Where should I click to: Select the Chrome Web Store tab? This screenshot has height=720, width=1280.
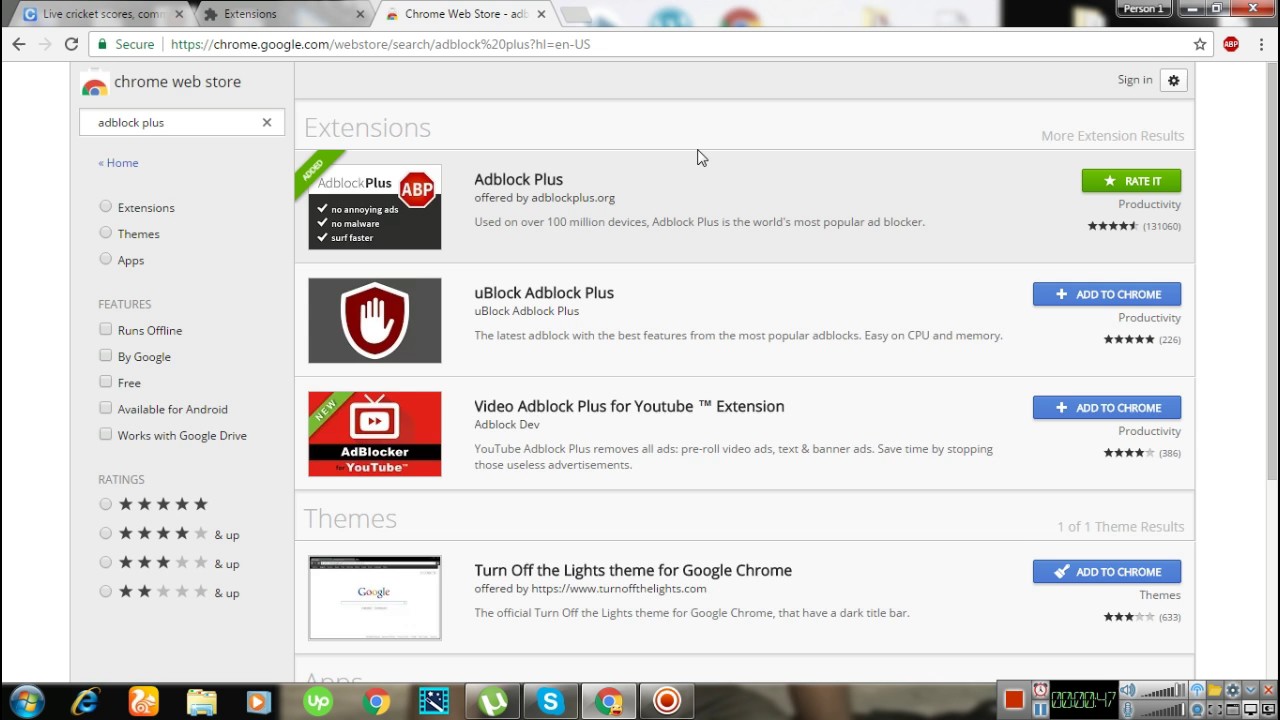[x=465, y=14]
